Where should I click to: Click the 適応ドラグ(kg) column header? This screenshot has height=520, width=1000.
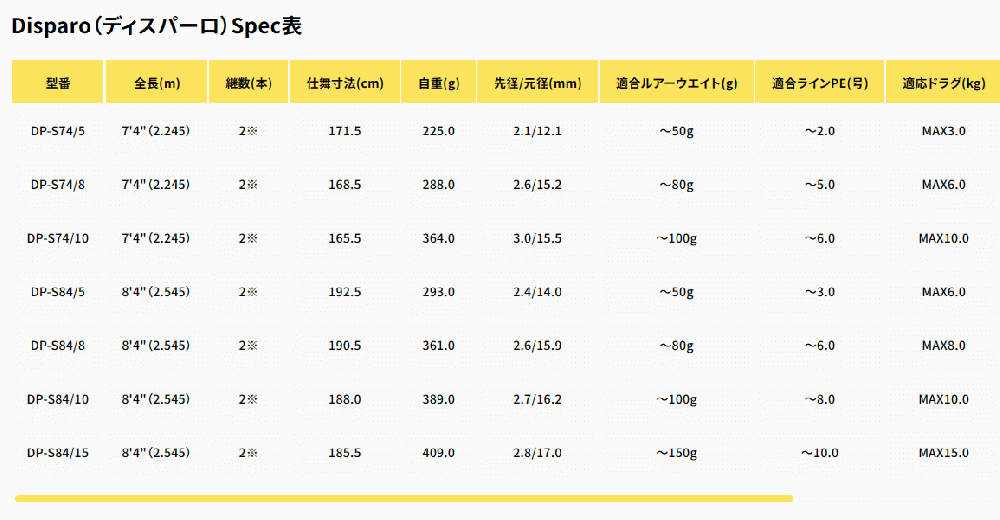[943, 82]
